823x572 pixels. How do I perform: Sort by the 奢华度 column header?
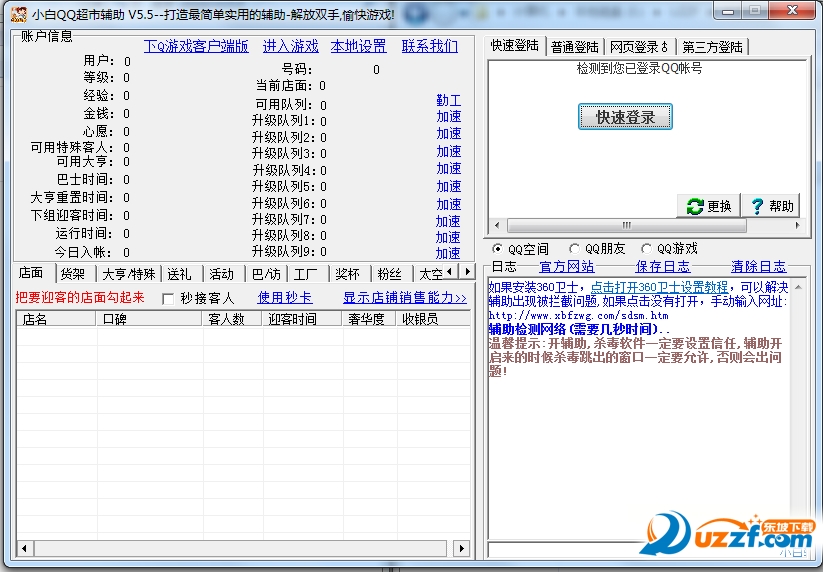368,319
